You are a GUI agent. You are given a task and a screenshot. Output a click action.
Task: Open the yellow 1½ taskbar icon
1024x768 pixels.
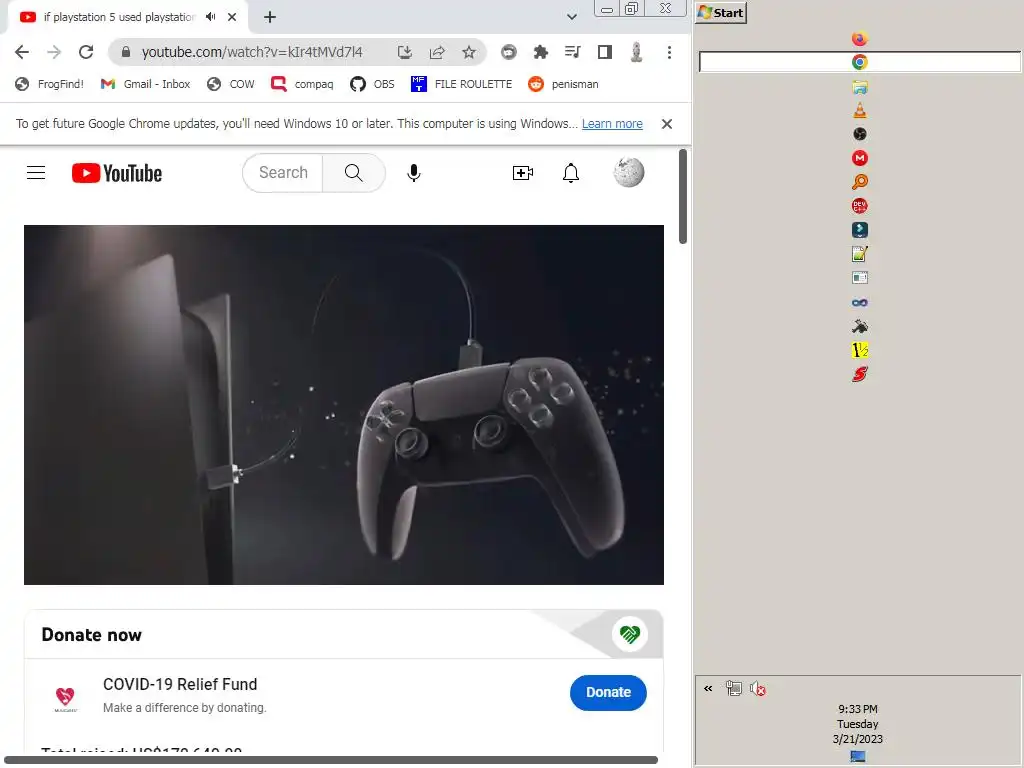pyautogui.click(x=859, y=350)
